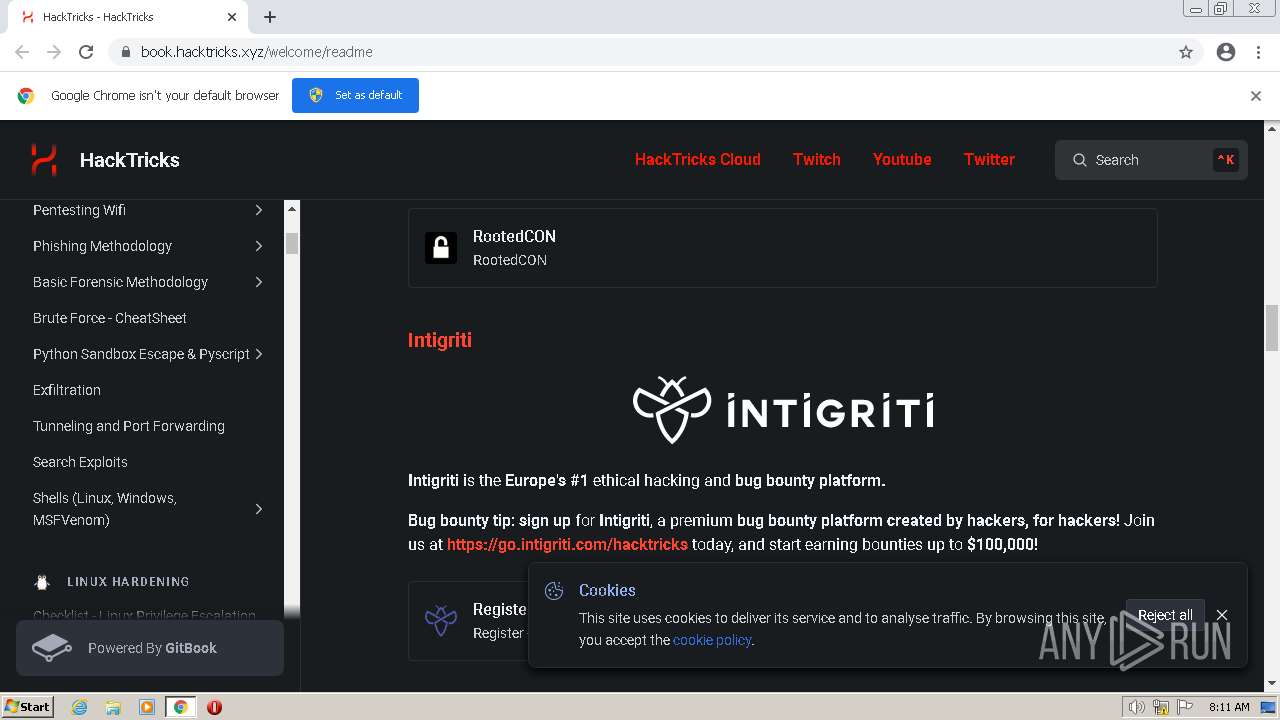Open HackTricks Cloud link
Image resolution: width=1280 pixels, height=720 pixels.
(698, 159)
